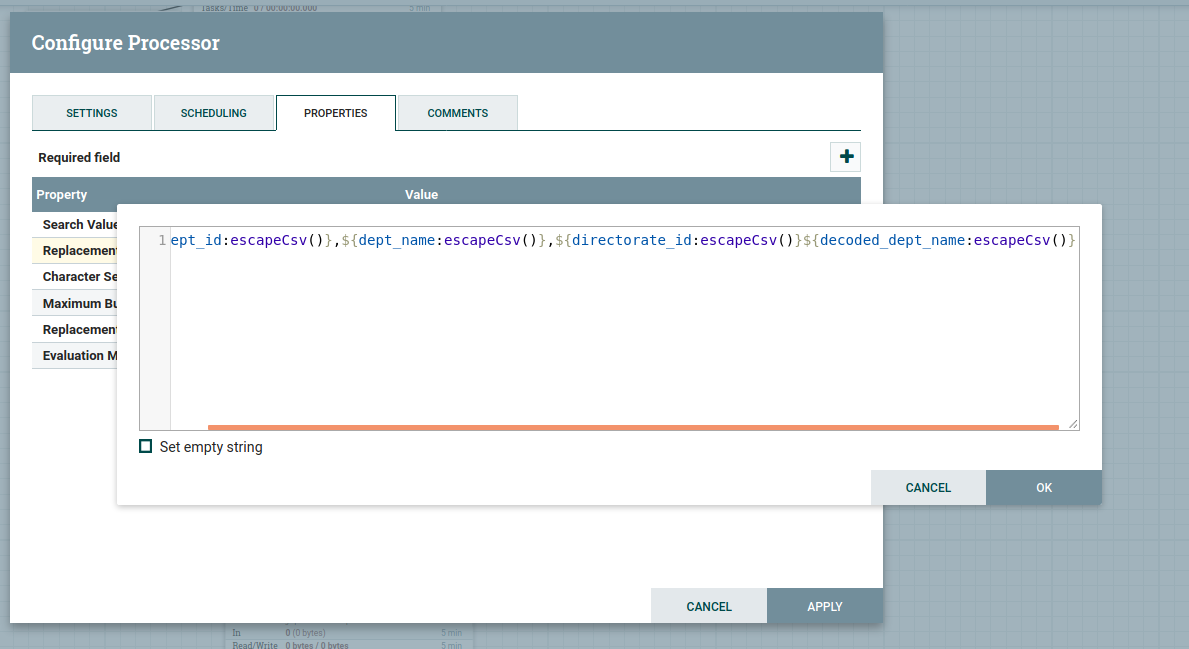Click the Property column header
The height and width of the screenshot is (649, 1189).
click(x=62, y=195)
